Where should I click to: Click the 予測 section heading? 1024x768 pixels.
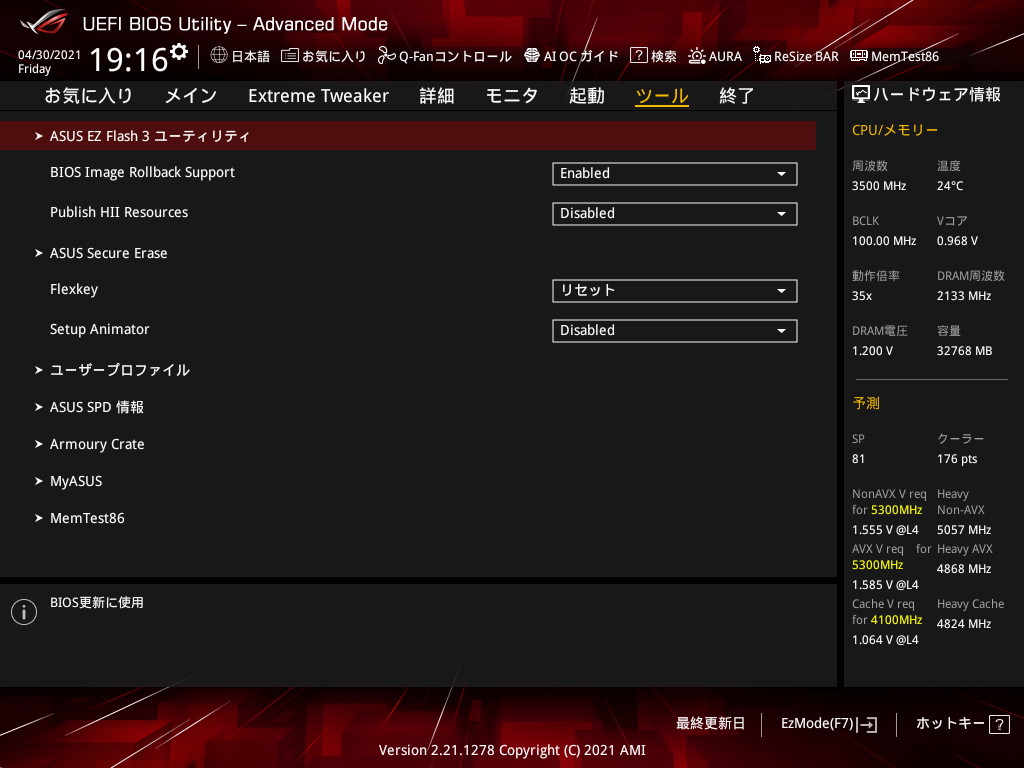point(866,403)
